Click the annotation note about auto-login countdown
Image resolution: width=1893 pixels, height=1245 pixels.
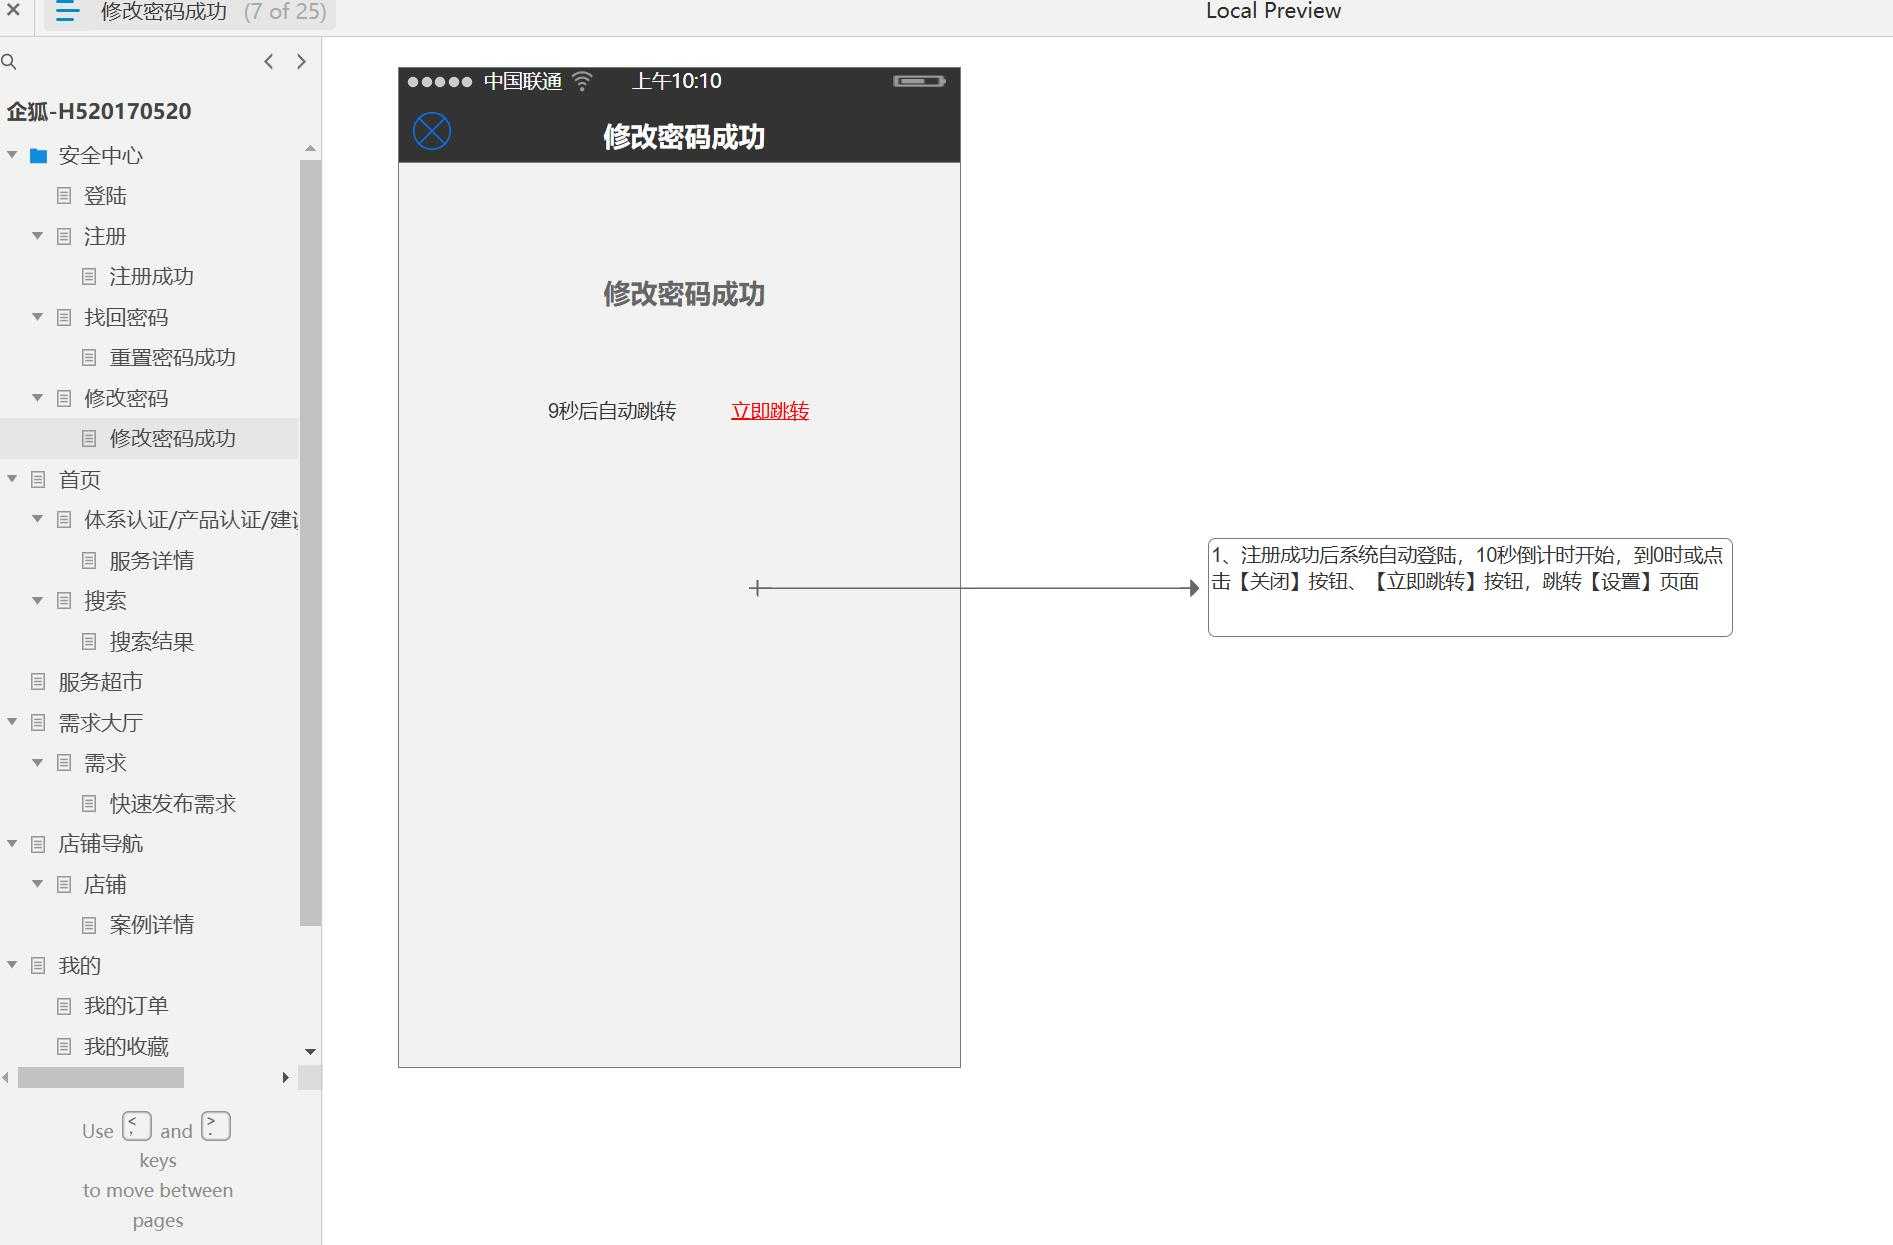pyautogui.click(x=1468, y=586)
